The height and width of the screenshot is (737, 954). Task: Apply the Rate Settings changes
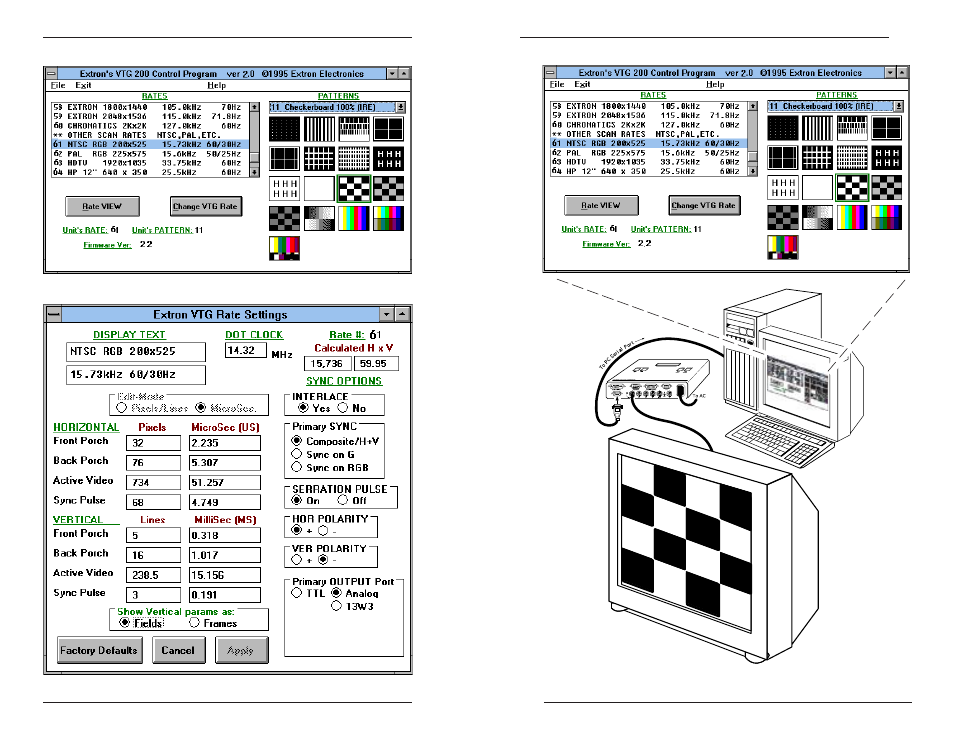tap(241, 650)
